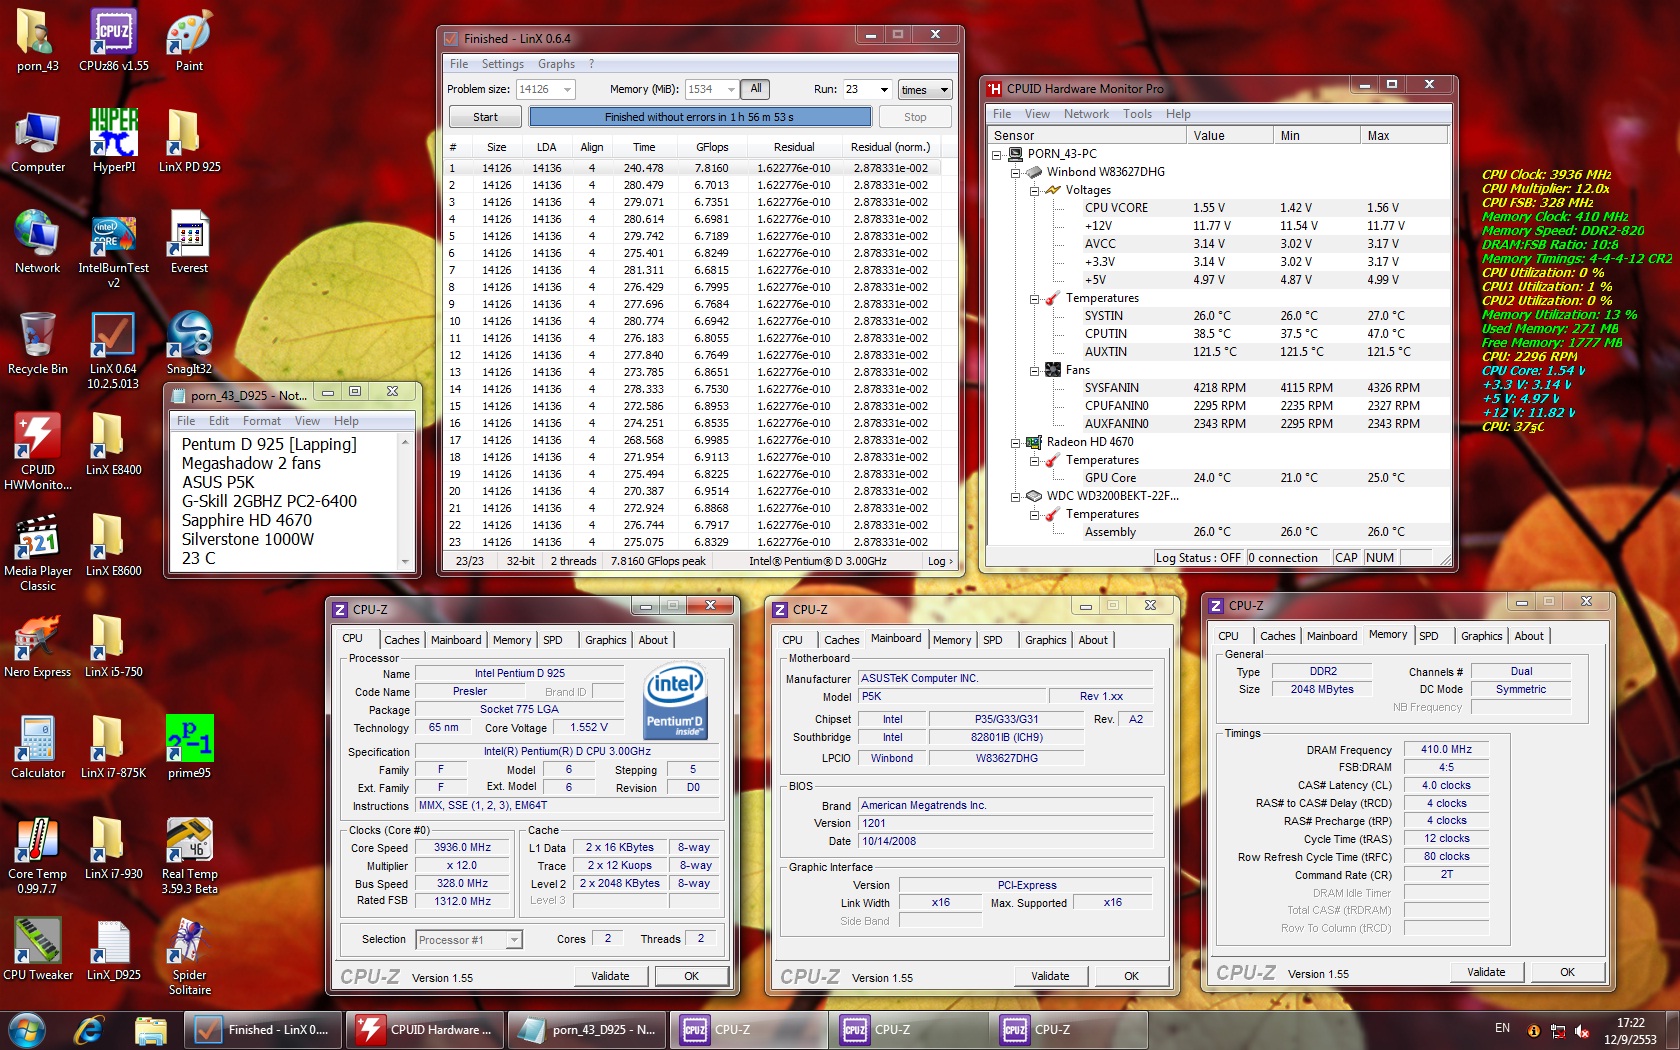1680x1050 pixels.
Task: Open the Problem size dropdown in LinX
Action: pos(568,90)
